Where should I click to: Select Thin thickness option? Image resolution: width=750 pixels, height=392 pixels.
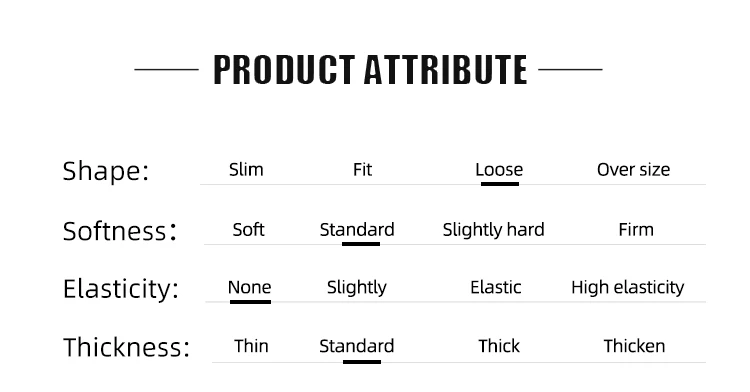click(251, 346)
